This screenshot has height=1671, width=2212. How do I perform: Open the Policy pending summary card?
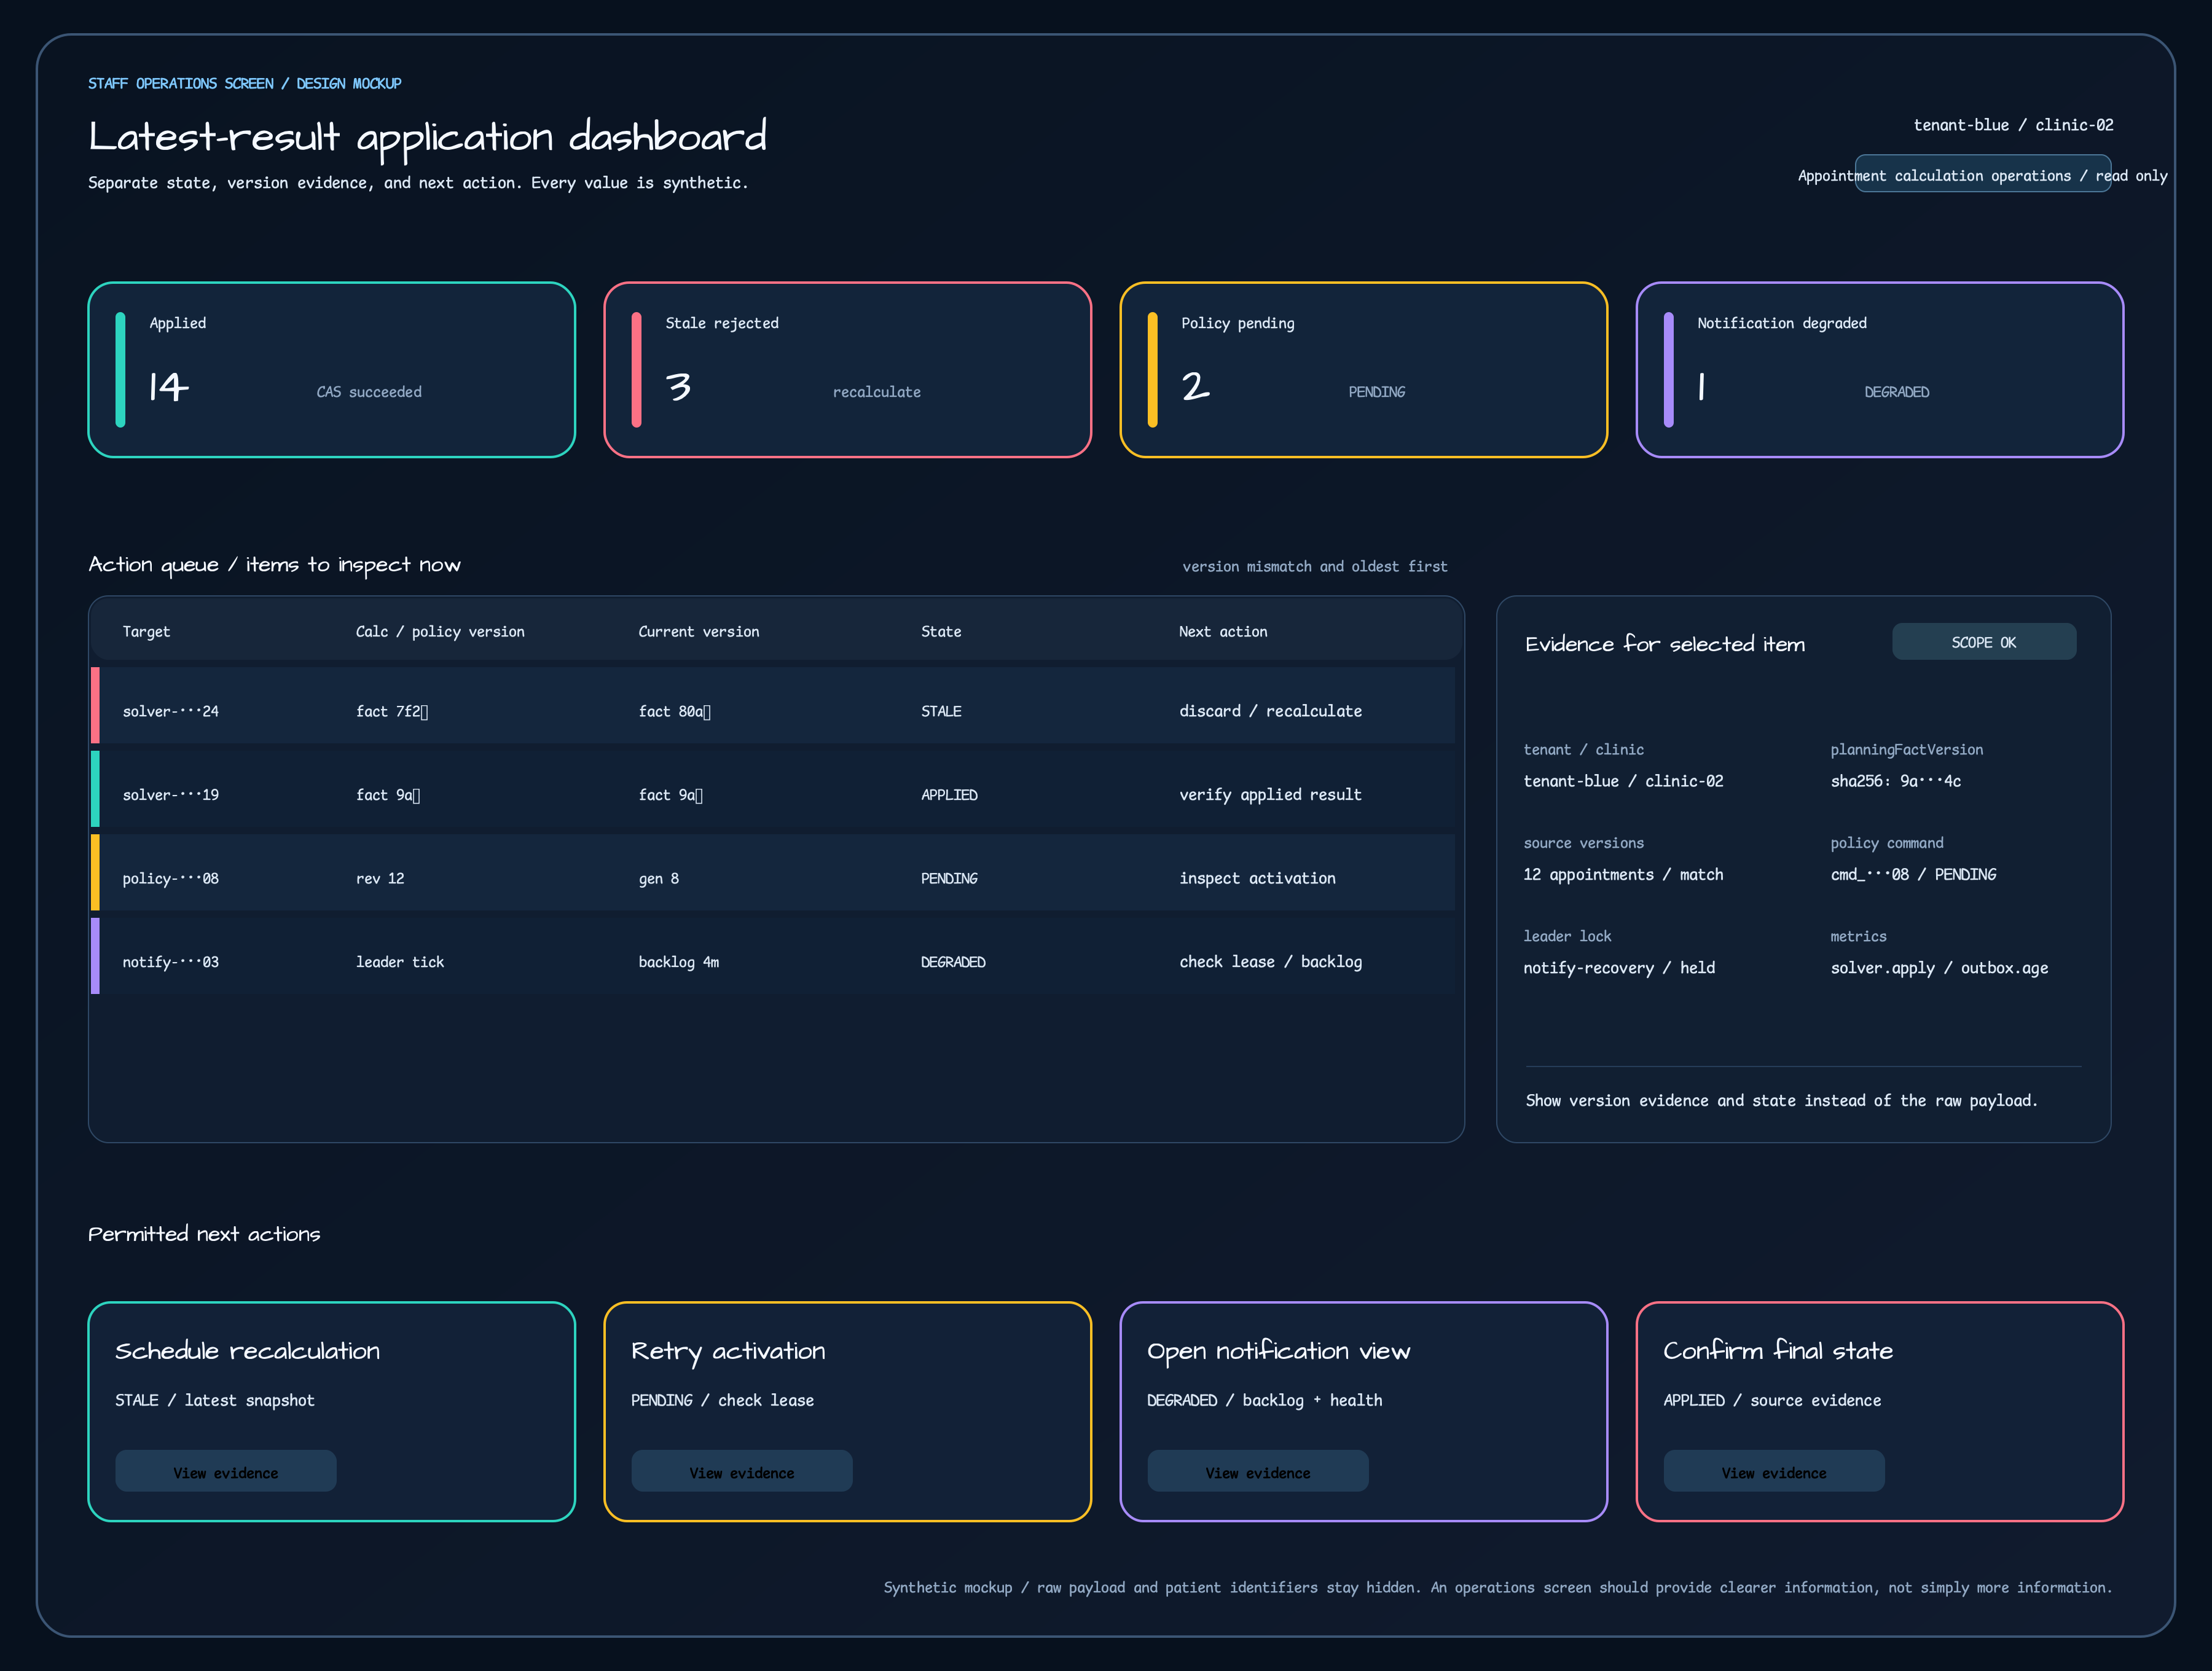pyautogui.click(x=1364, y=370)
